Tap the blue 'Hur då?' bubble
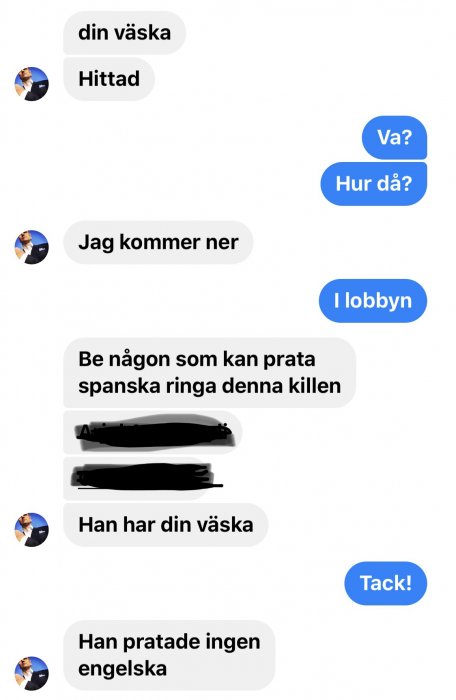Screen dimensions: 456x700 pyautogui.click(x=374, y=183)
